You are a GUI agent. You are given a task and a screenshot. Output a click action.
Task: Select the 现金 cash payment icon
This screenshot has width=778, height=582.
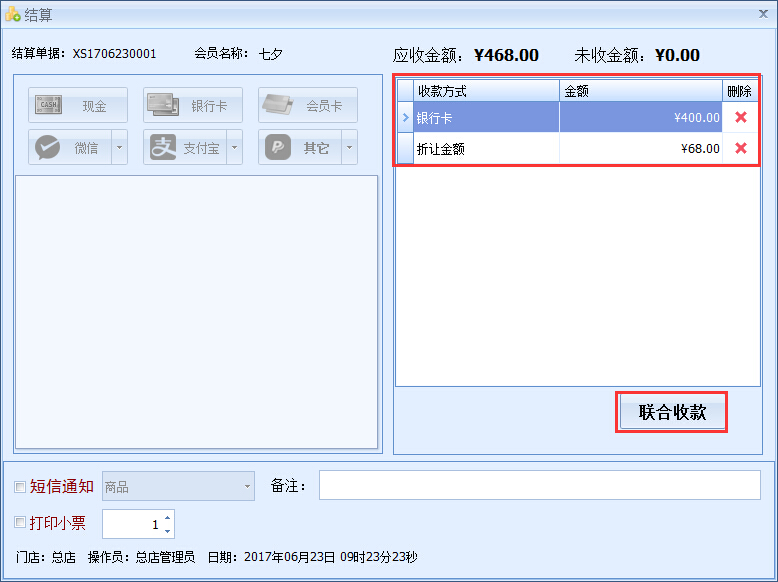(78, 105)
